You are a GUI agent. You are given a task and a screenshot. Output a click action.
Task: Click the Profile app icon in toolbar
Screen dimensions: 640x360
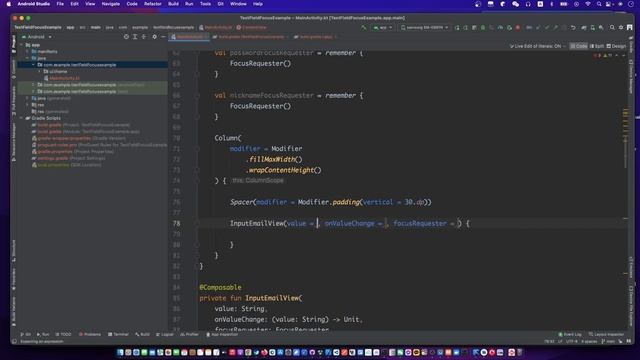(x=500, y=27)
